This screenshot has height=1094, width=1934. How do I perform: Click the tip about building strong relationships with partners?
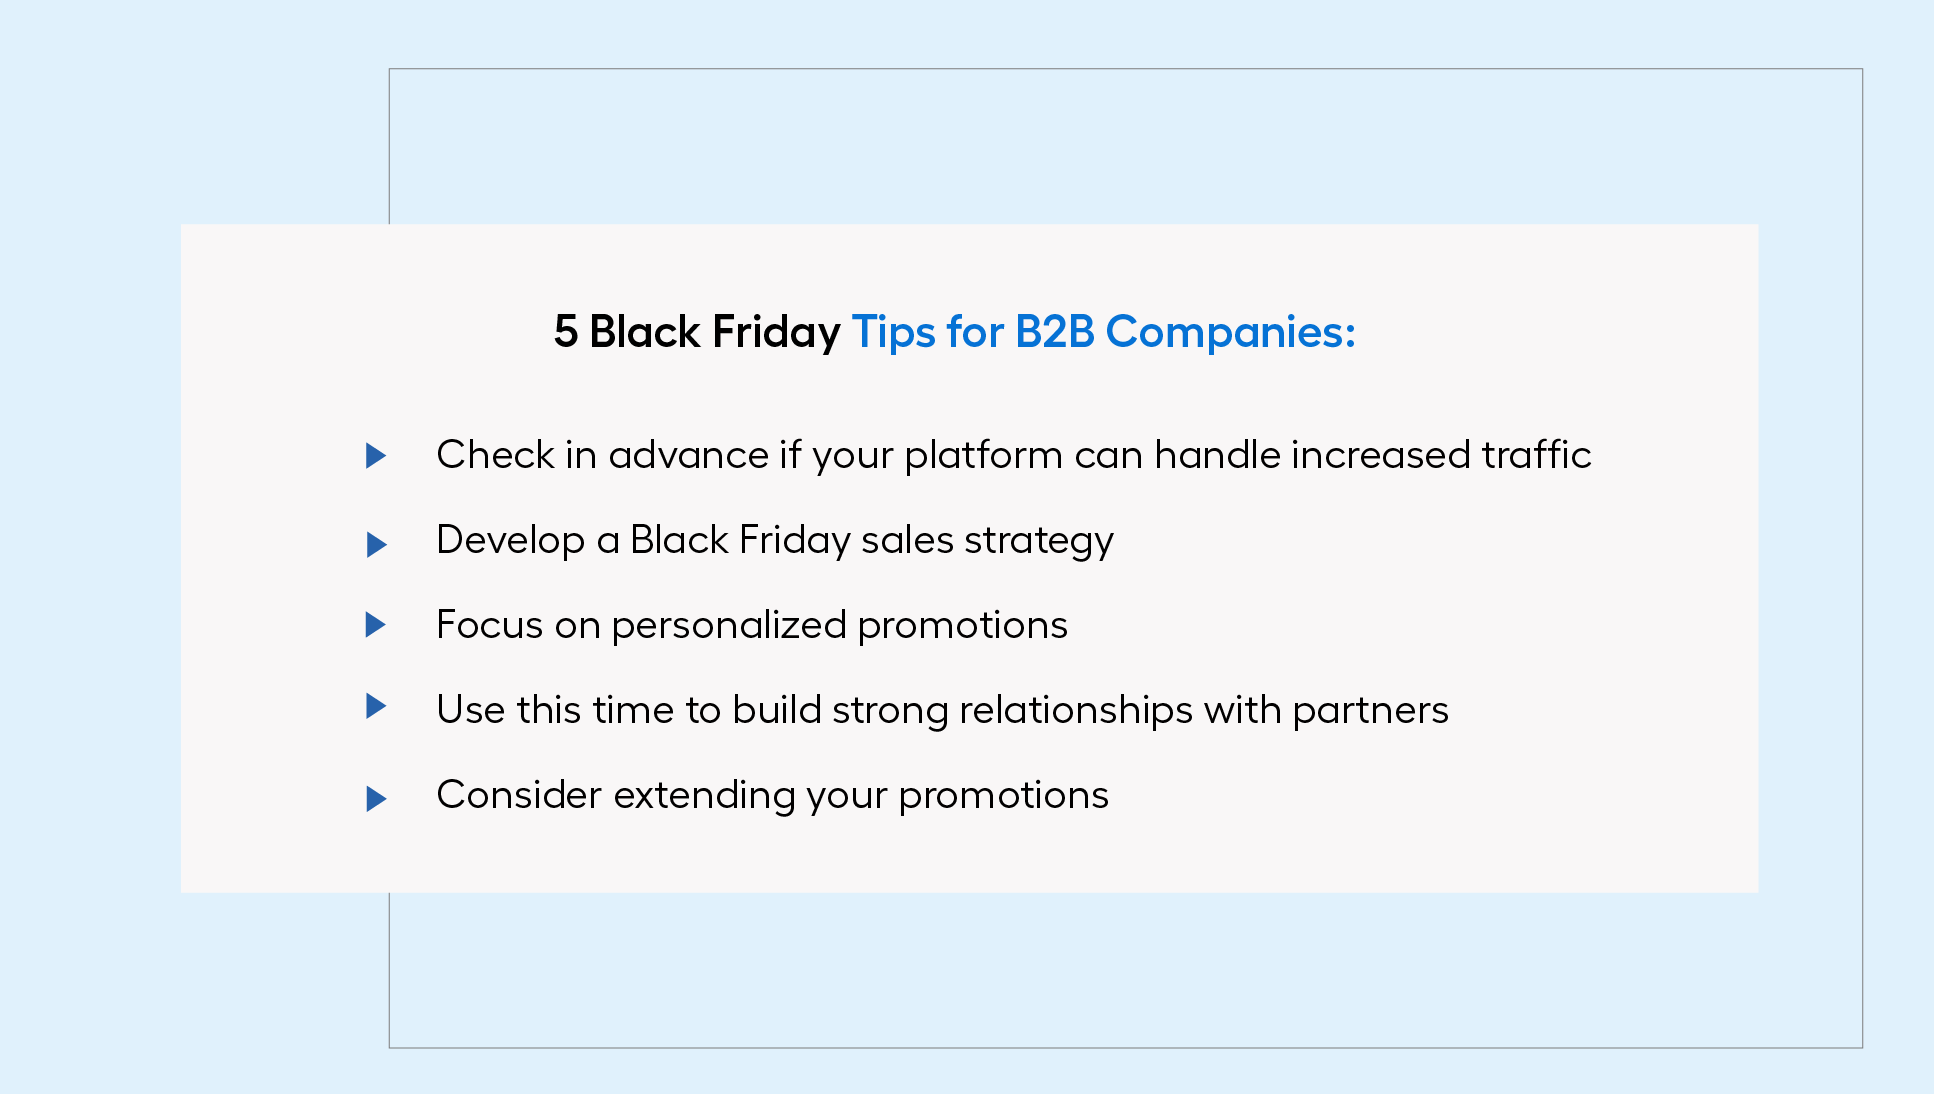[x=942, y=711]
